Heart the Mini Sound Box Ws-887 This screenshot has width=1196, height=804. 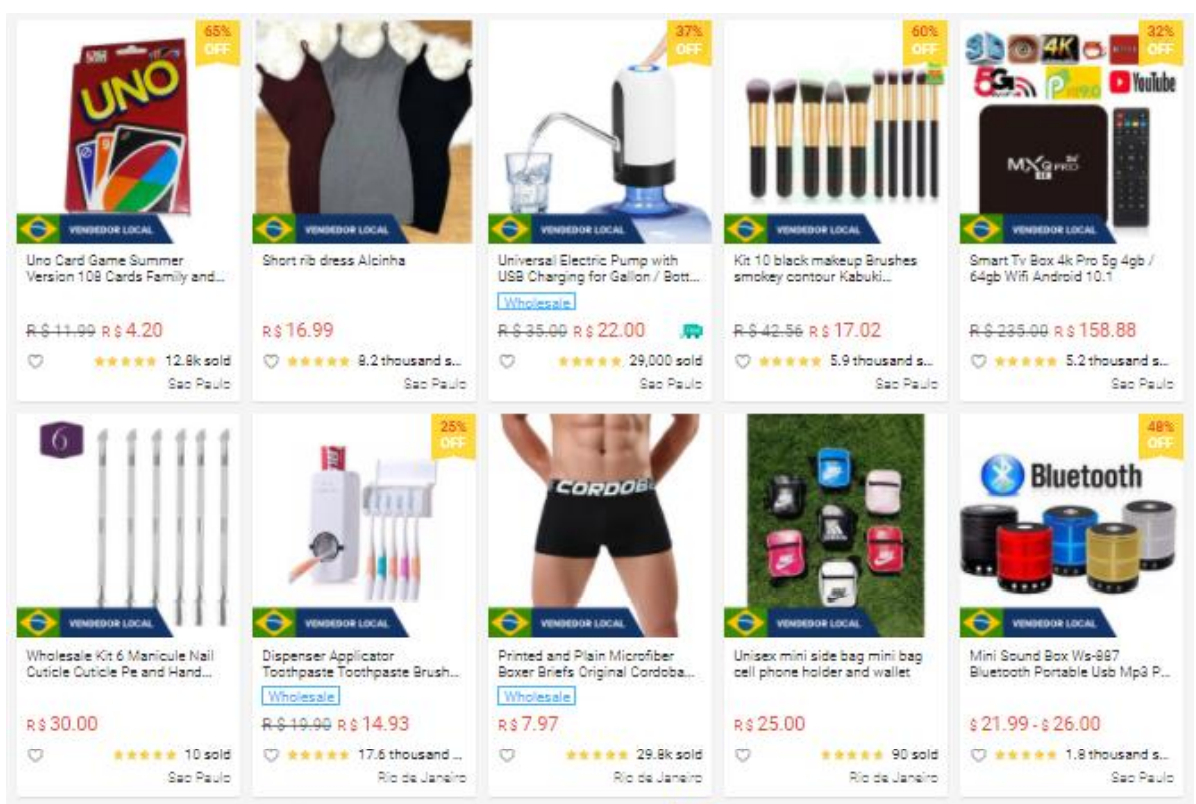(978, 755)
